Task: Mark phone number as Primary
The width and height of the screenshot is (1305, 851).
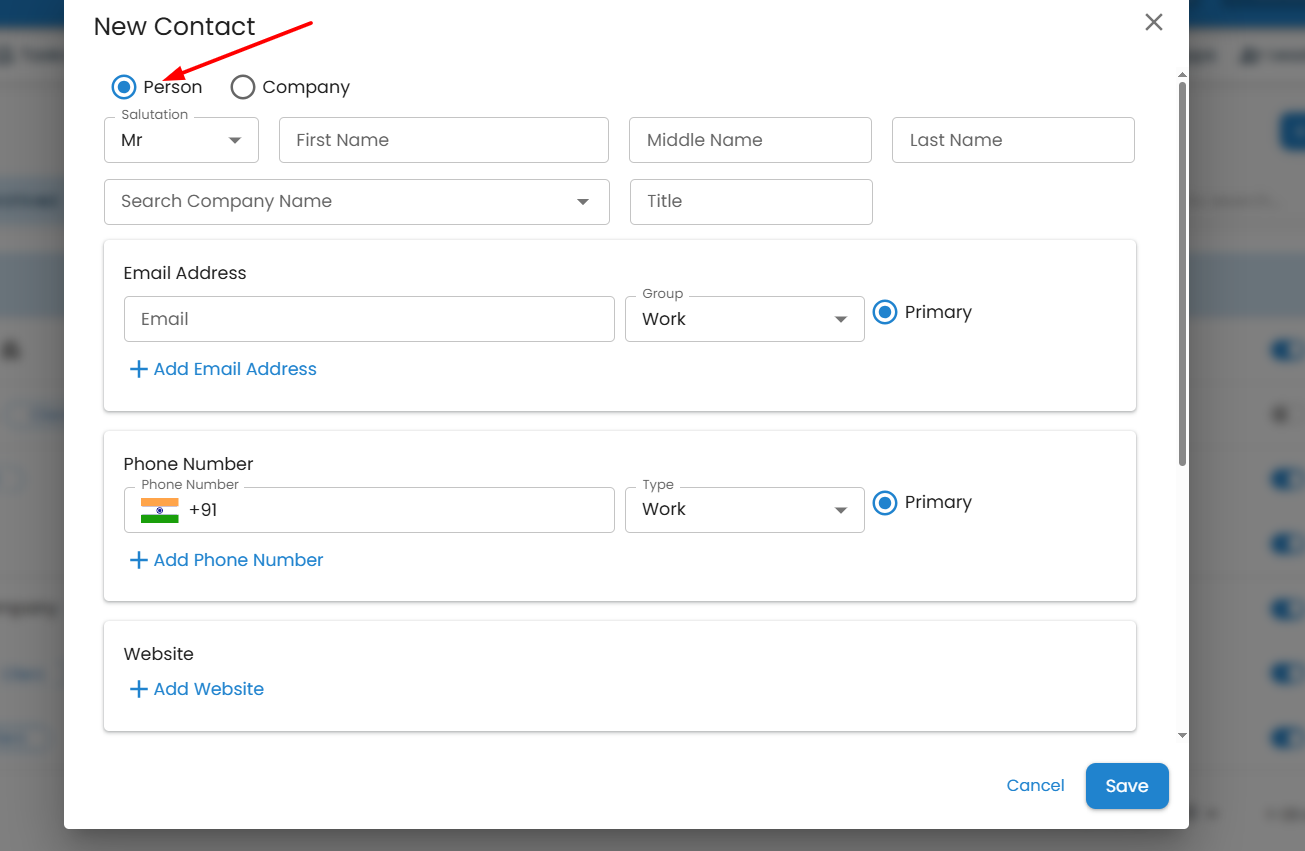Action: tap(884, 503)
